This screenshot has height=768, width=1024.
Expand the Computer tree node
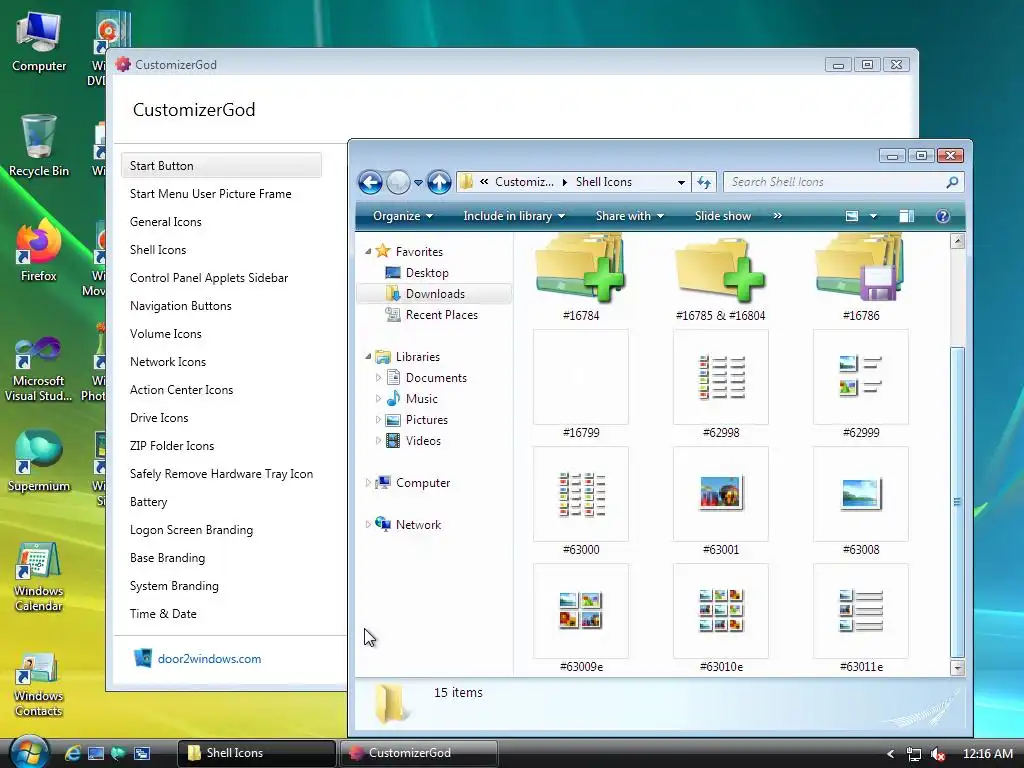point(368,483)
